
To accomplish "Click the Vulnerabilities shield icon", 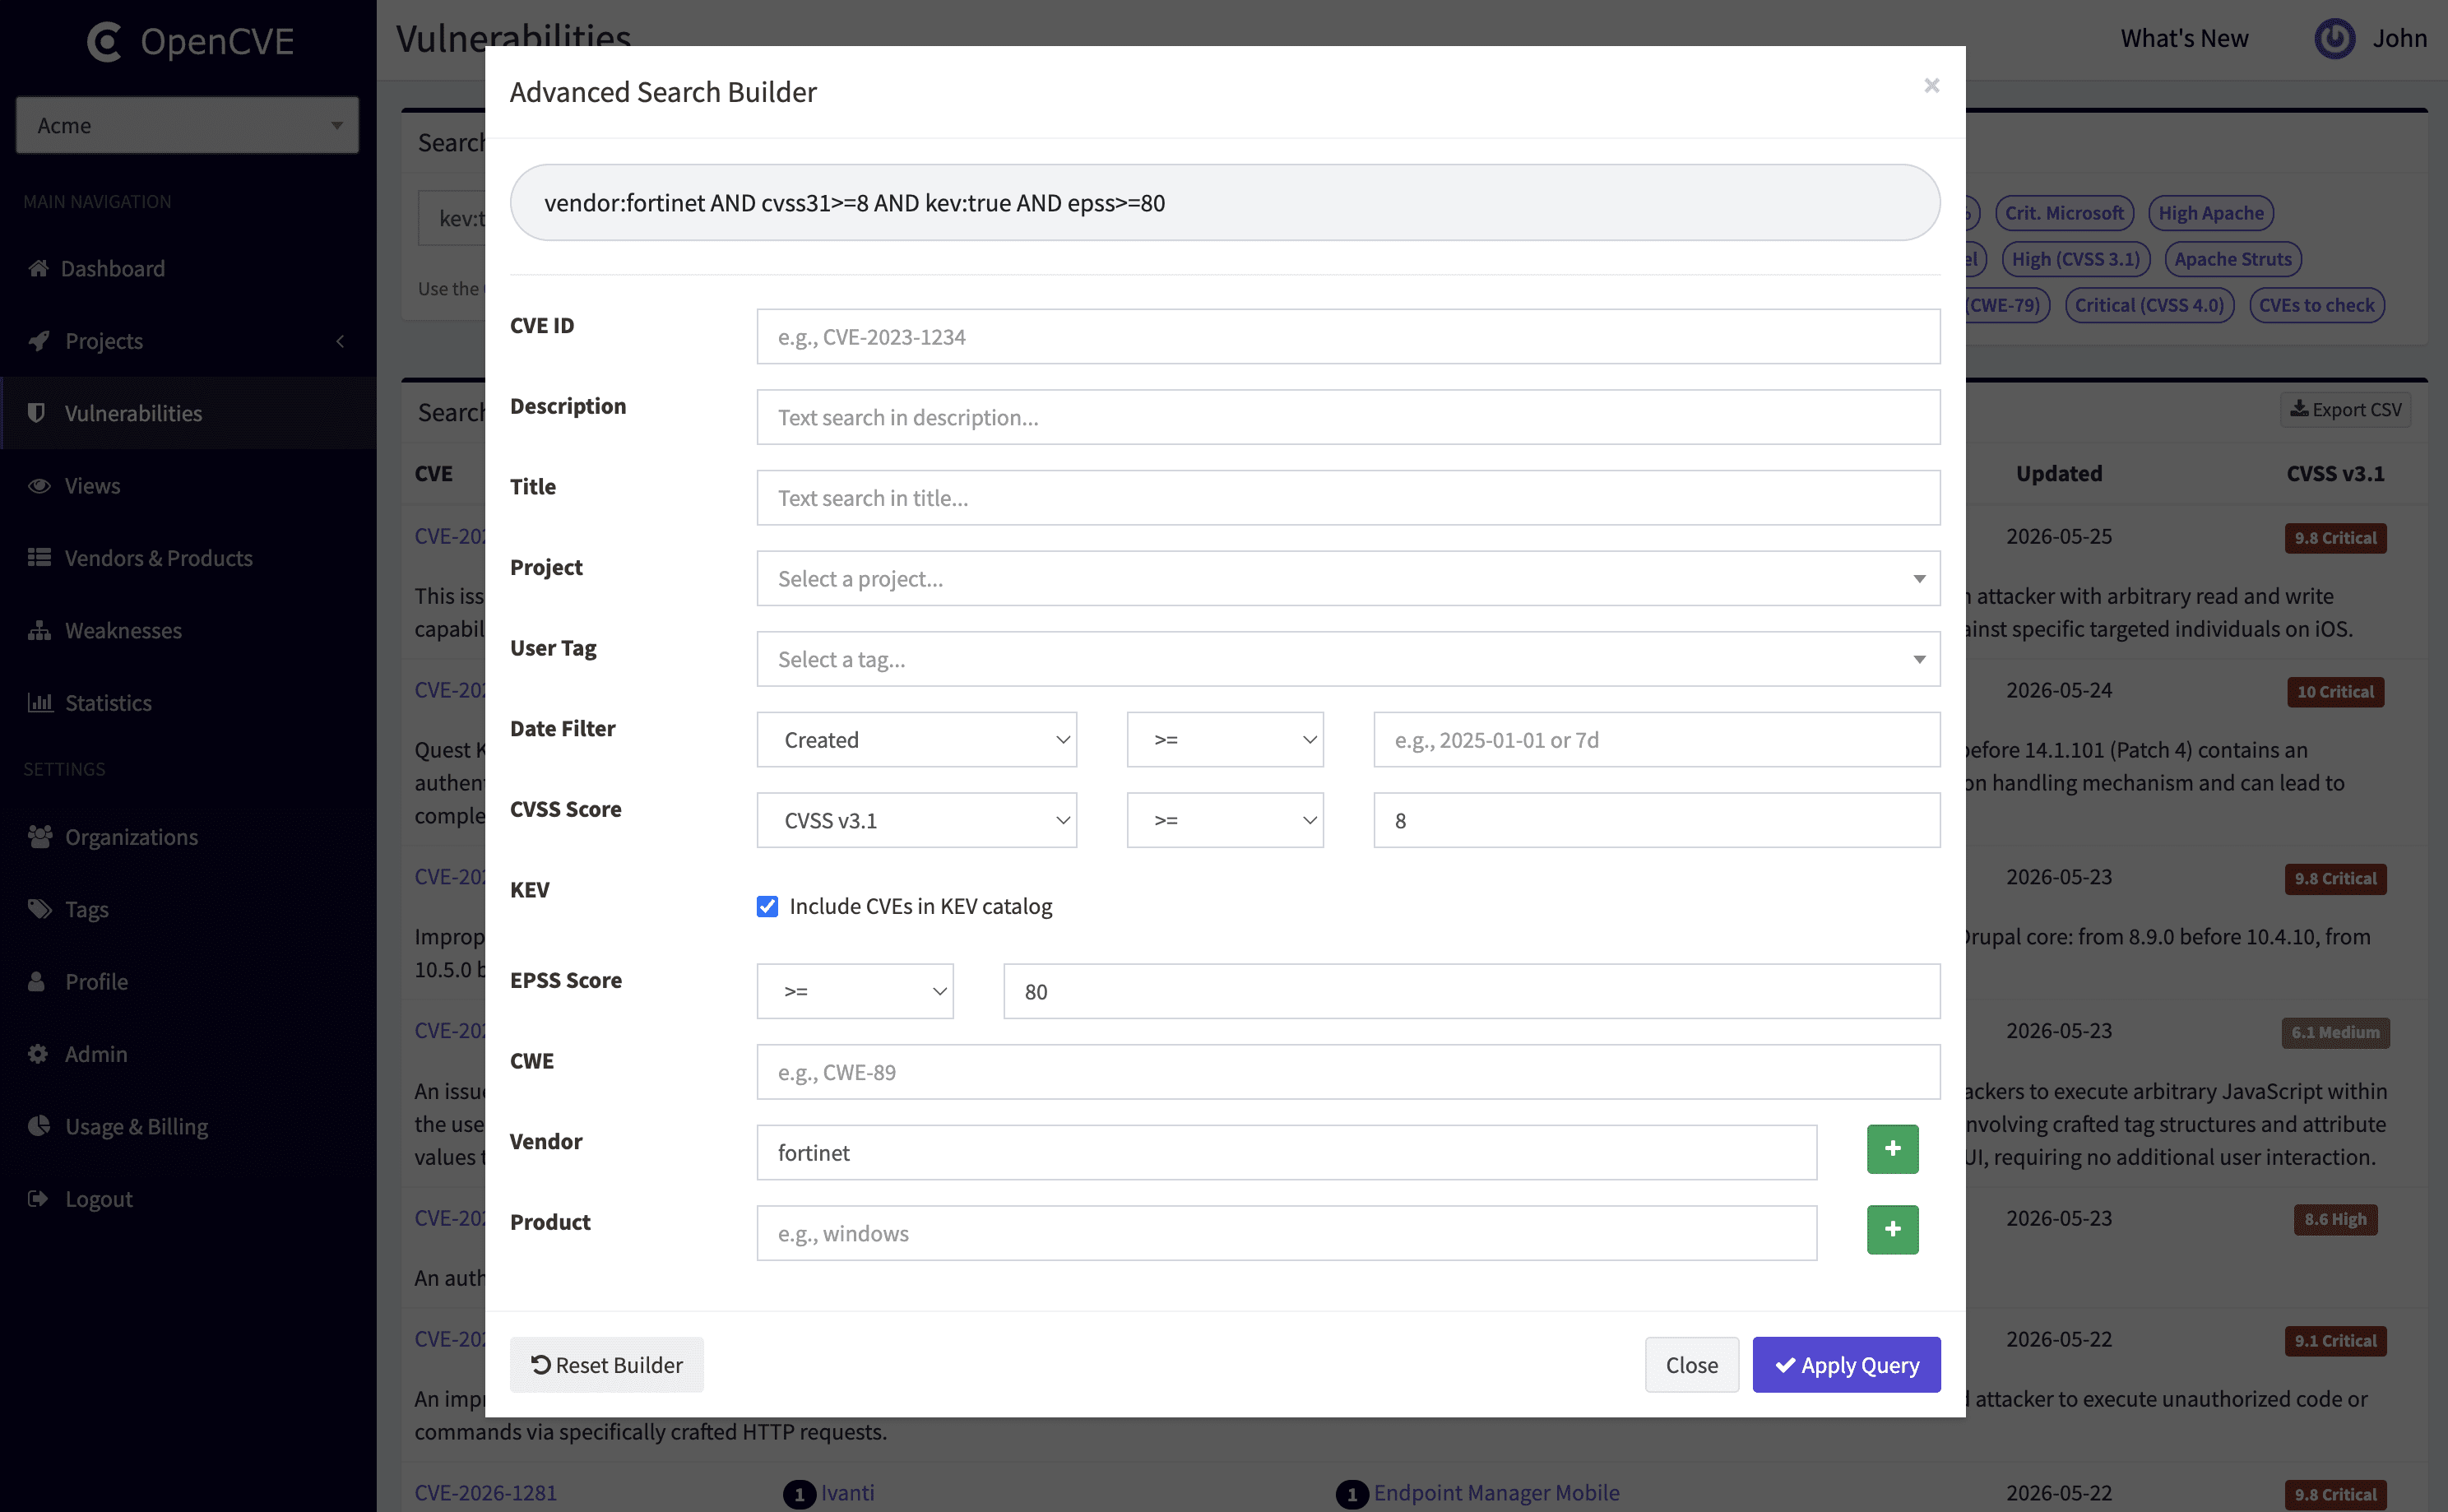I will tap(37, 412).
